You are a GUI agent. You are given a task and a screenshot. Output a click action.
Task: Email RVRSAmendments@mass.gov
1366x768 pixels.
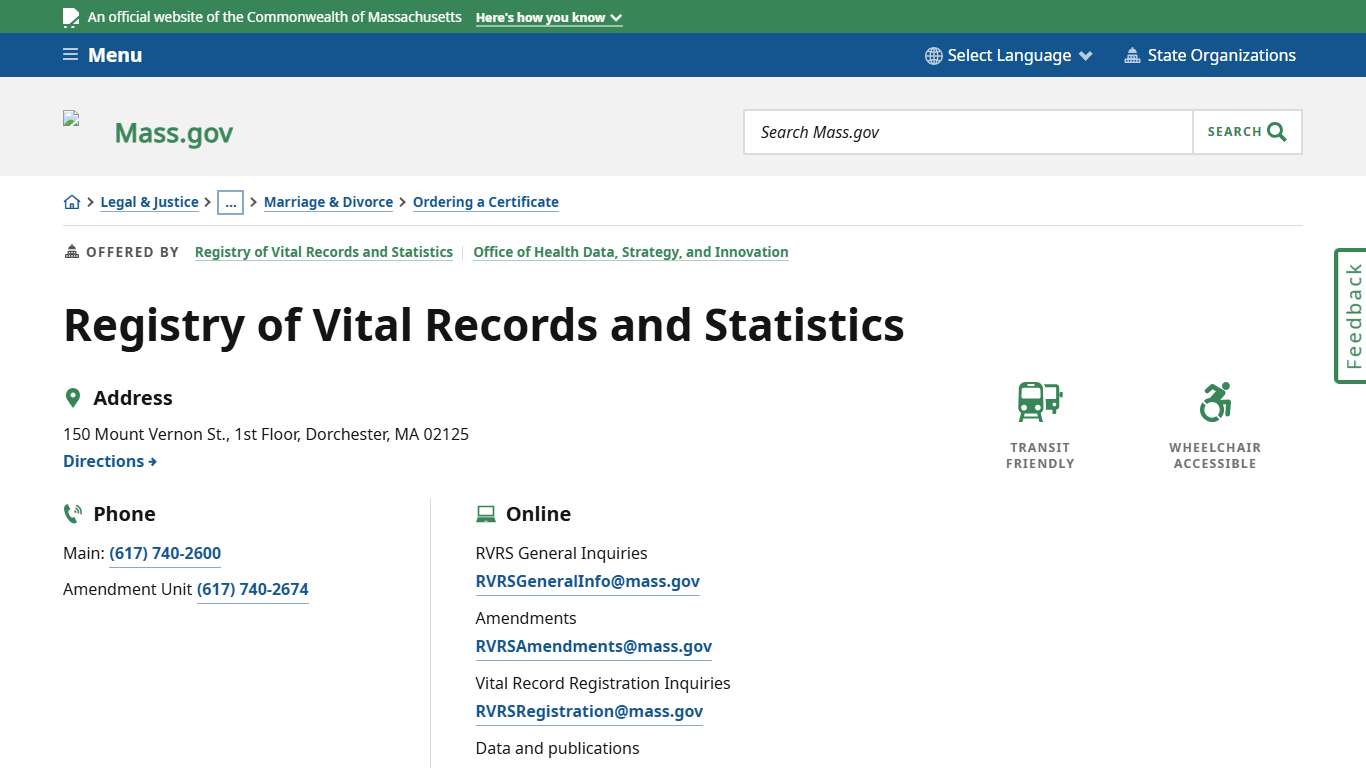[x=593, y=646]
